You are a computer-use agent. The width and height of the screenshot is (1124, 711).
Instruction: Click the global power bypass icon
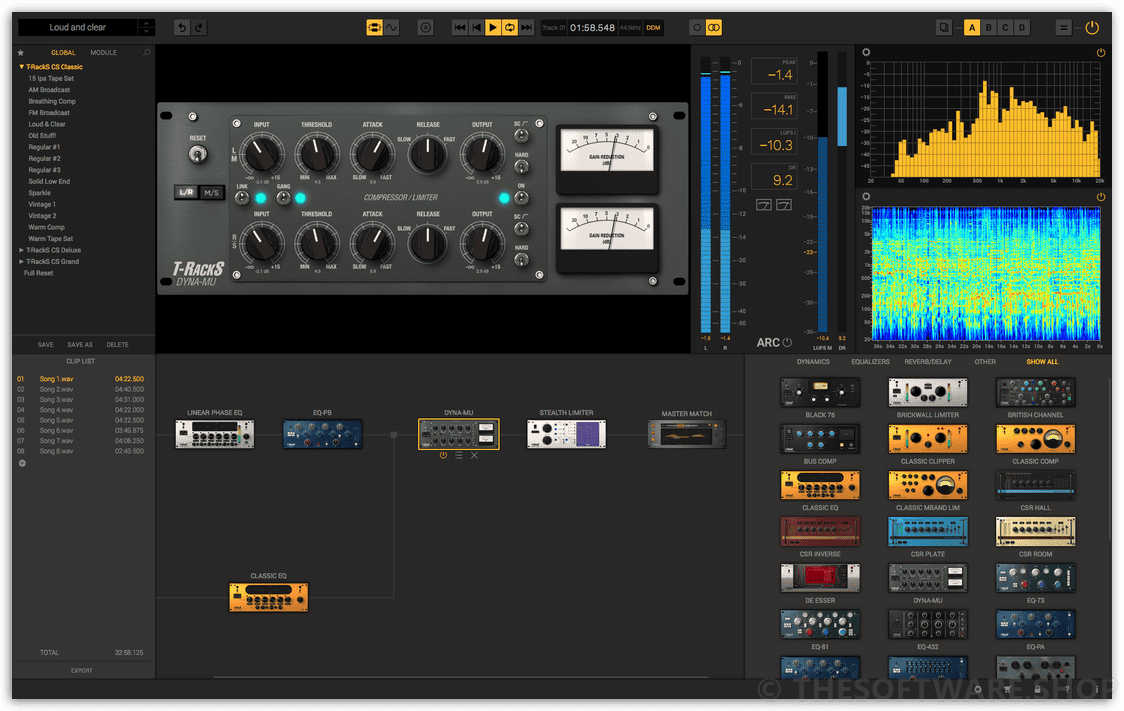point(1092,27)
